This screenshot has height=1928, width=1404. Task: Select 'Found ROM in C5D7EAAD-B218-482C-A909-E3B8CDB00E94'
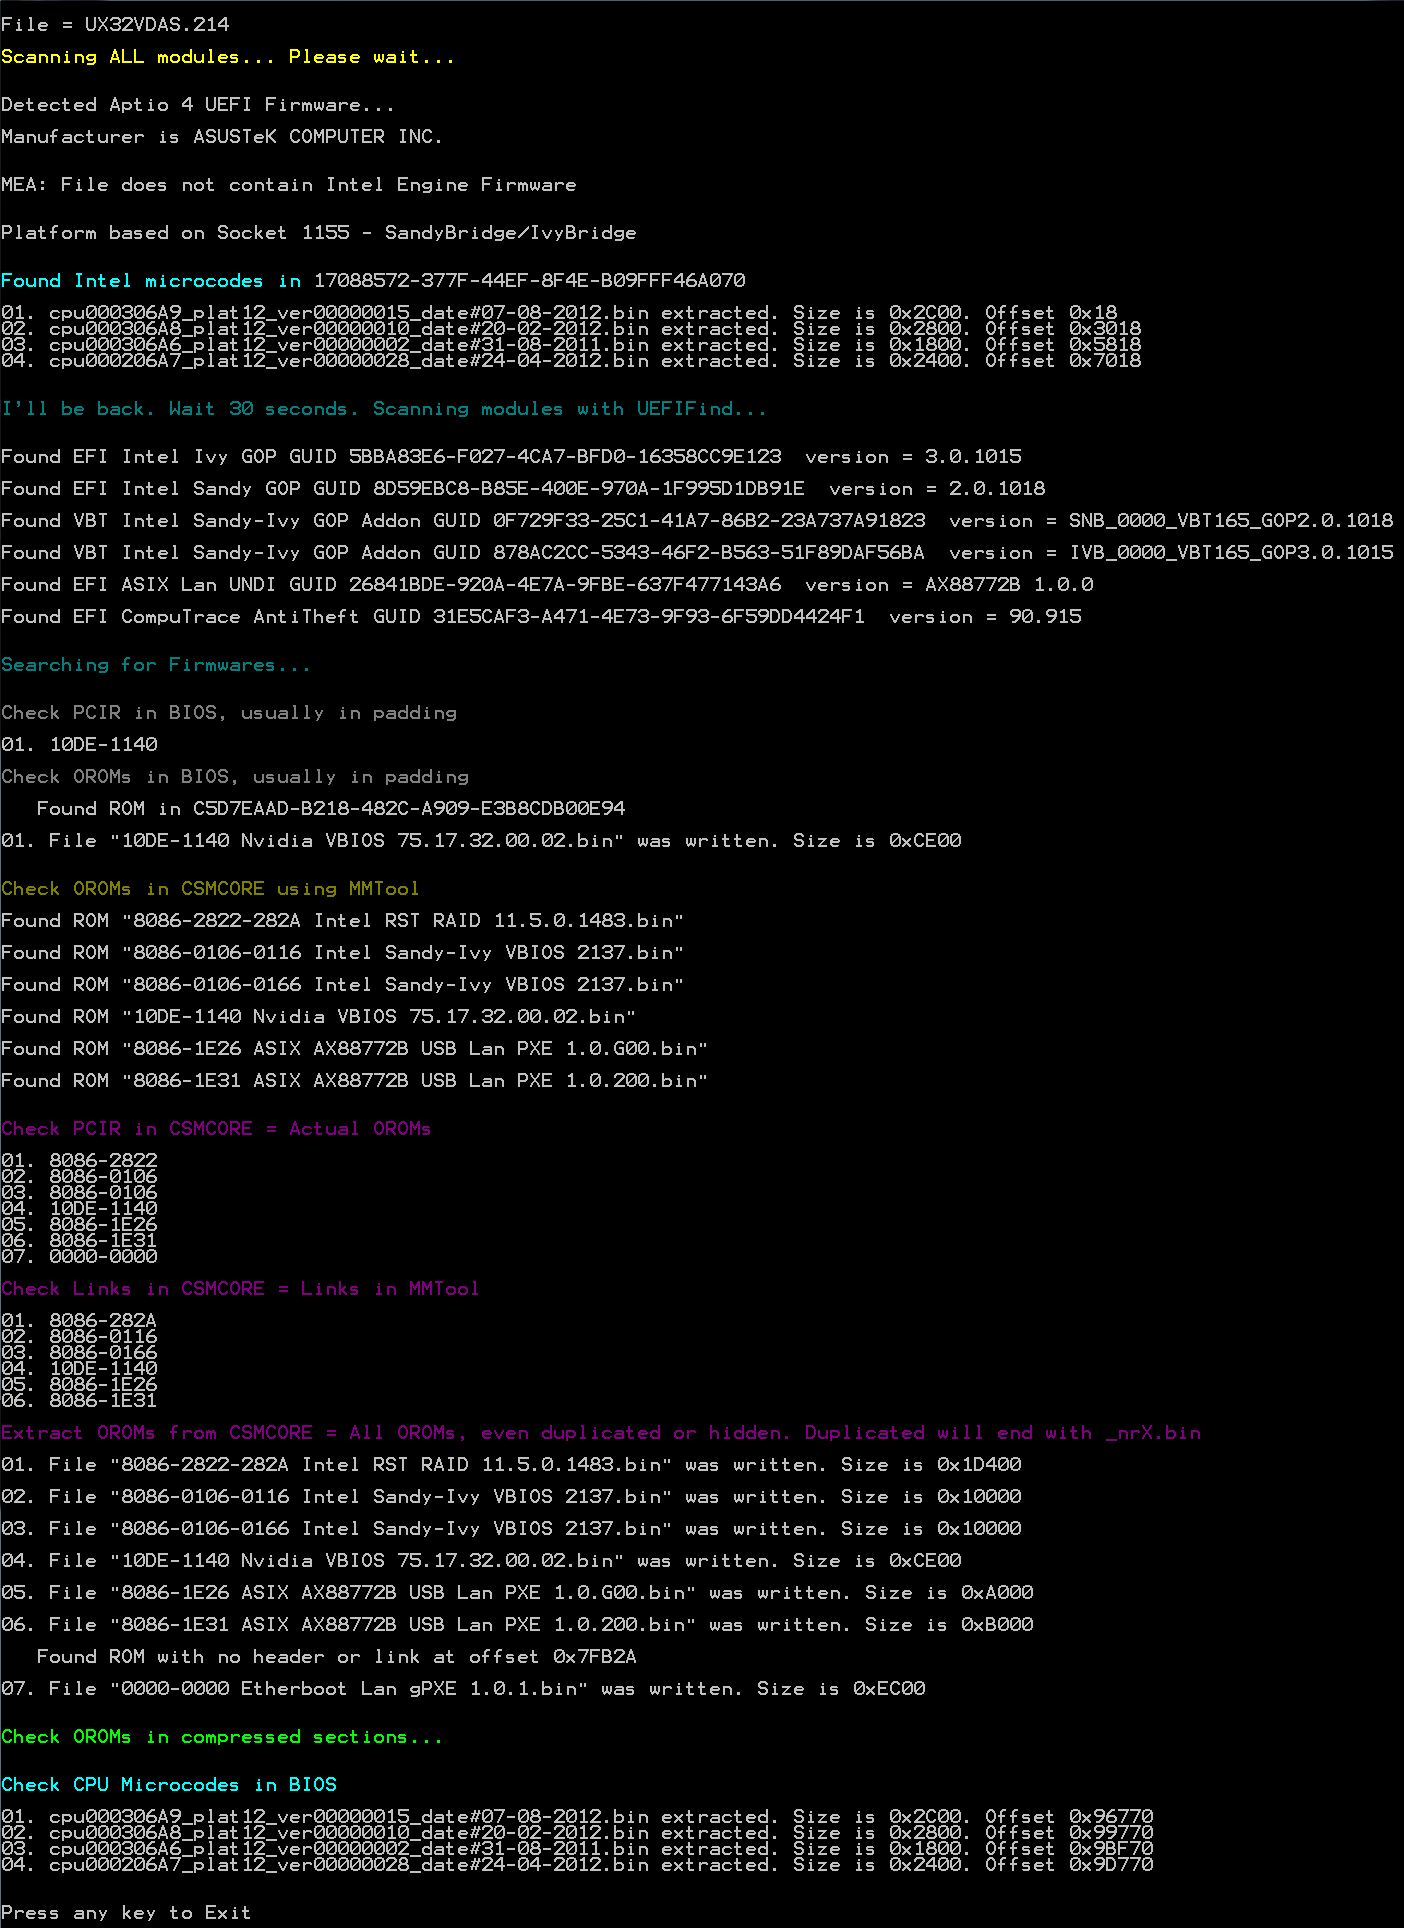(331, 809)
